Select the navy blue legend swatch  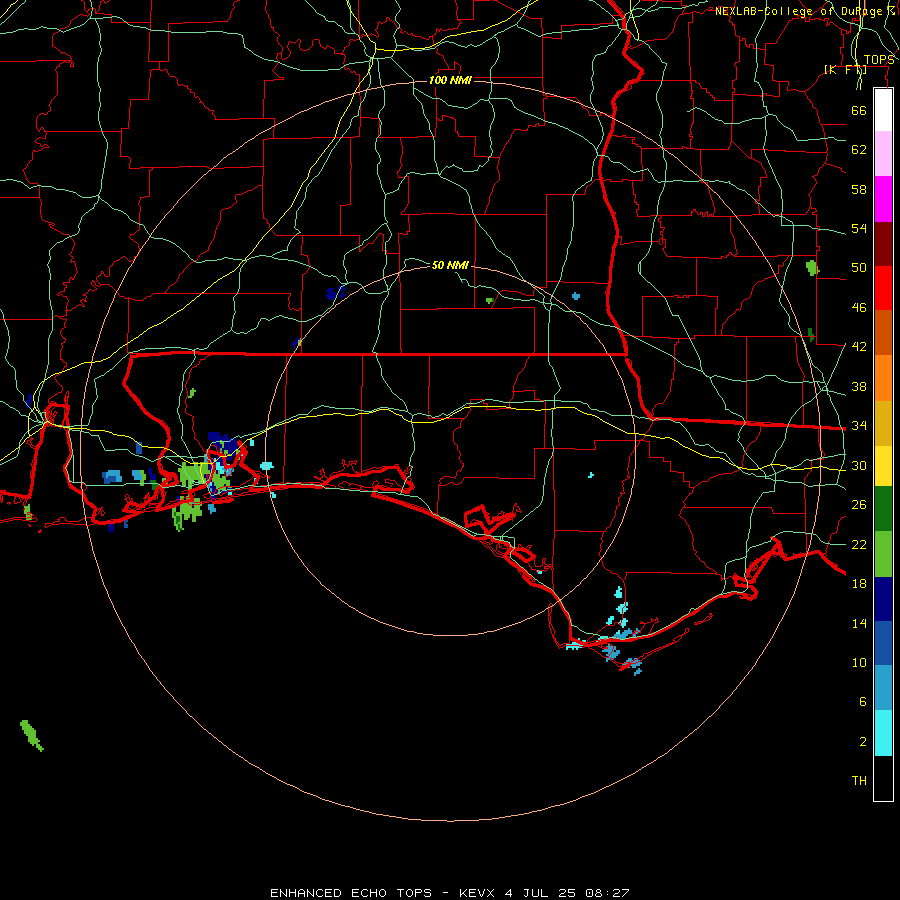point(883,599)
